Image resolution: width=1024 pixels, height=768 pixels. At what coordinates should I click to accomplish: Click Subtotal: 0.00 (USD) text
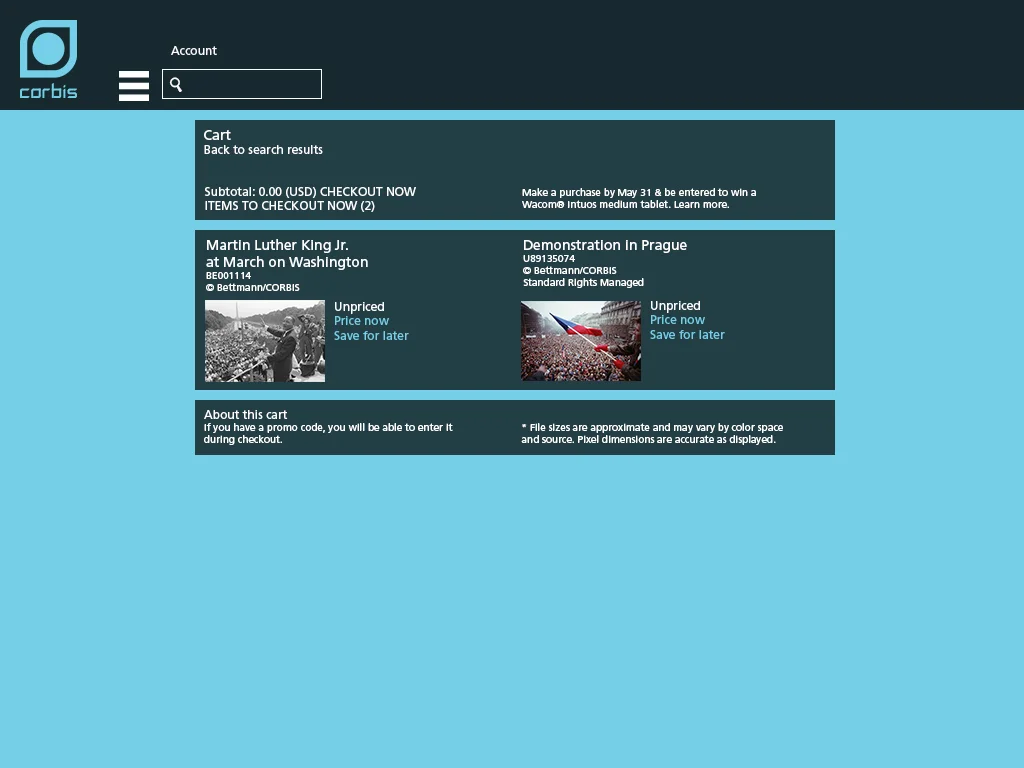(x=260, y=192)
